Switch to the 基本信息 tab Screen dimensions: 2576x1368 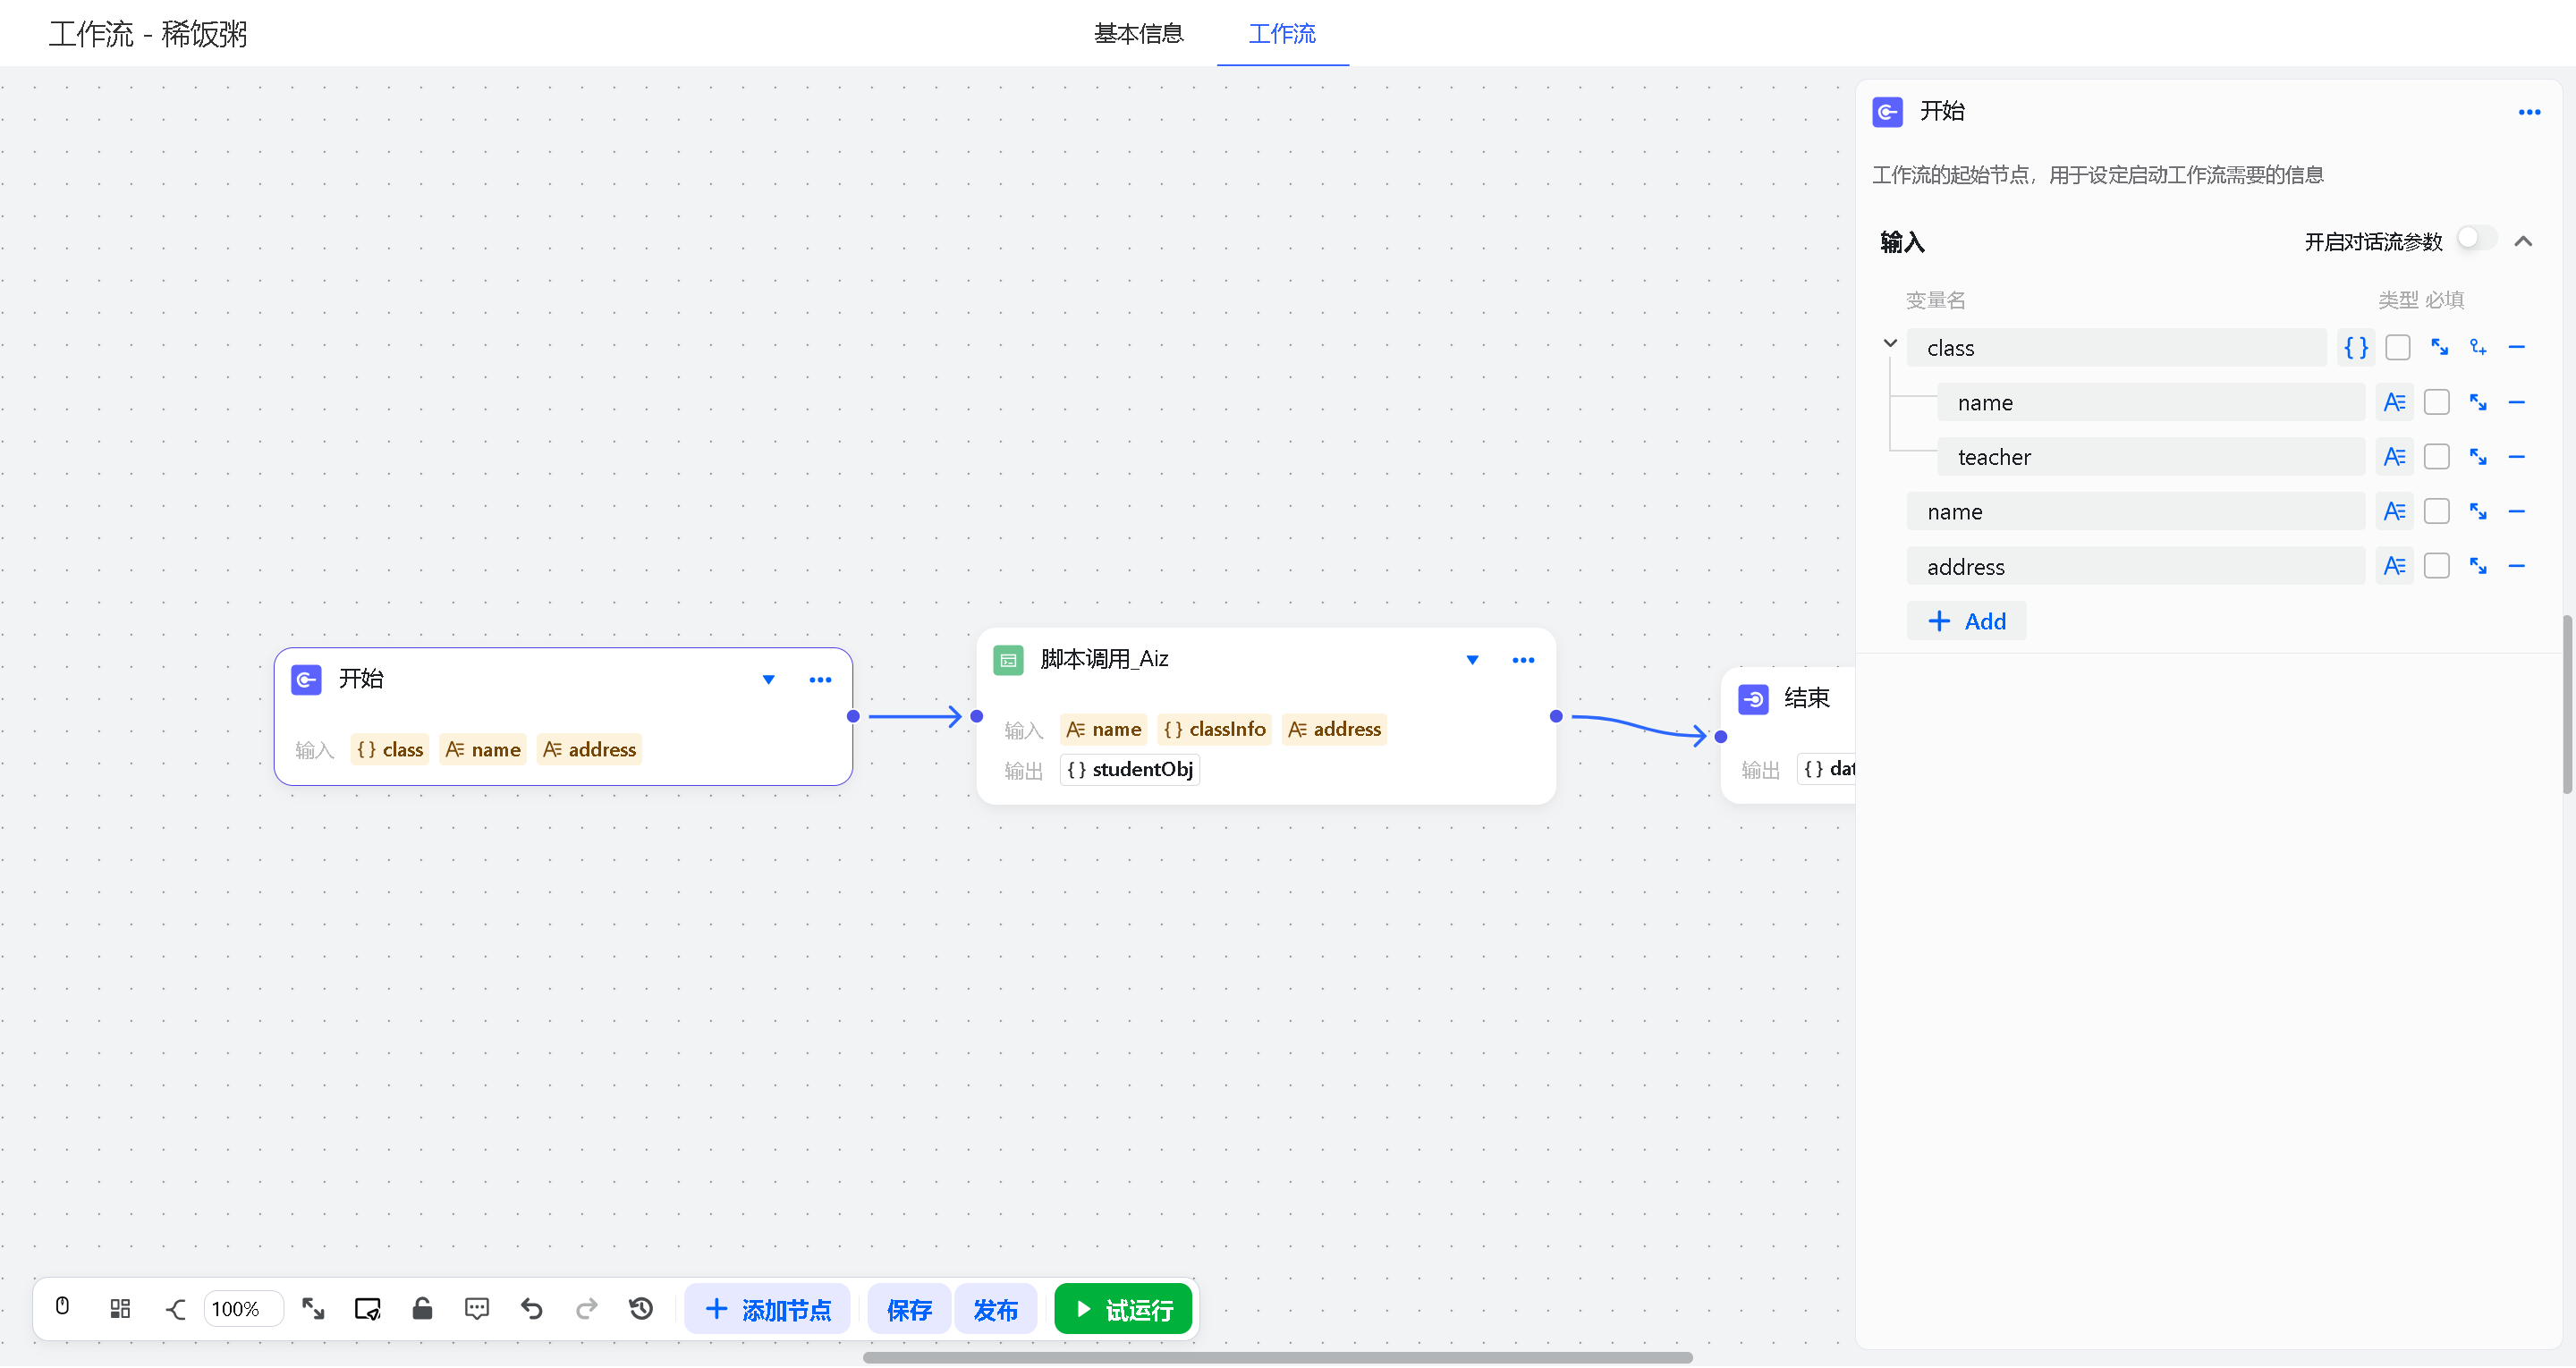coord(1138,33)
